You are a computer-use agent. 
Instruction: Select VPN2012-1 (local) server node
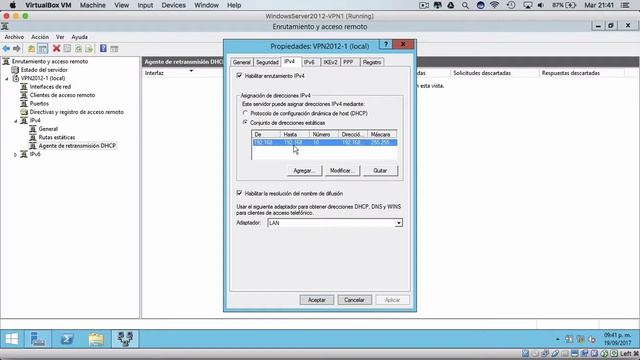[43, 78]
